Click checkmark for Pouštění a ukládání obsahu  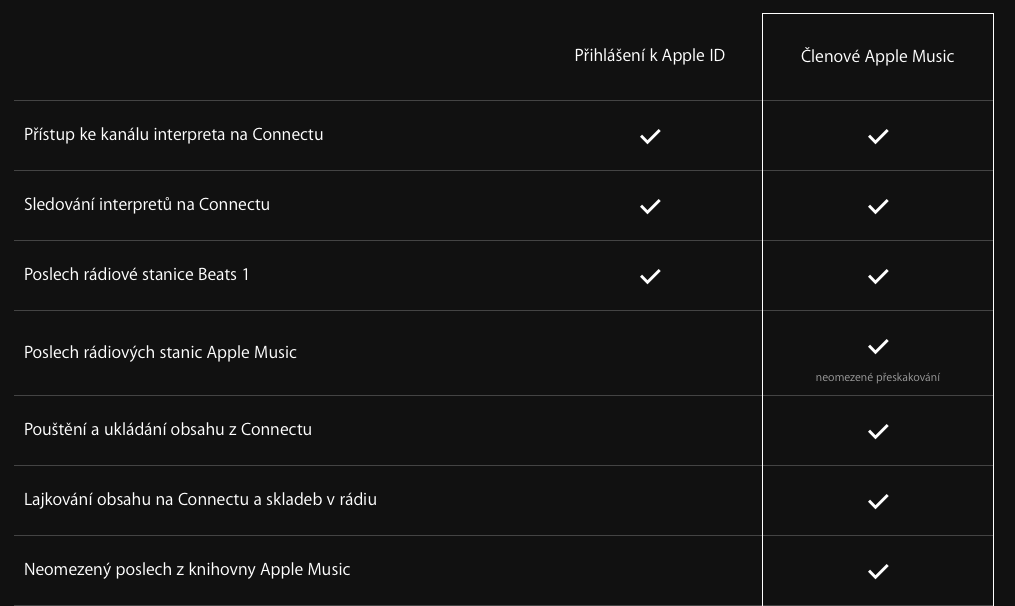coord(878,431)
